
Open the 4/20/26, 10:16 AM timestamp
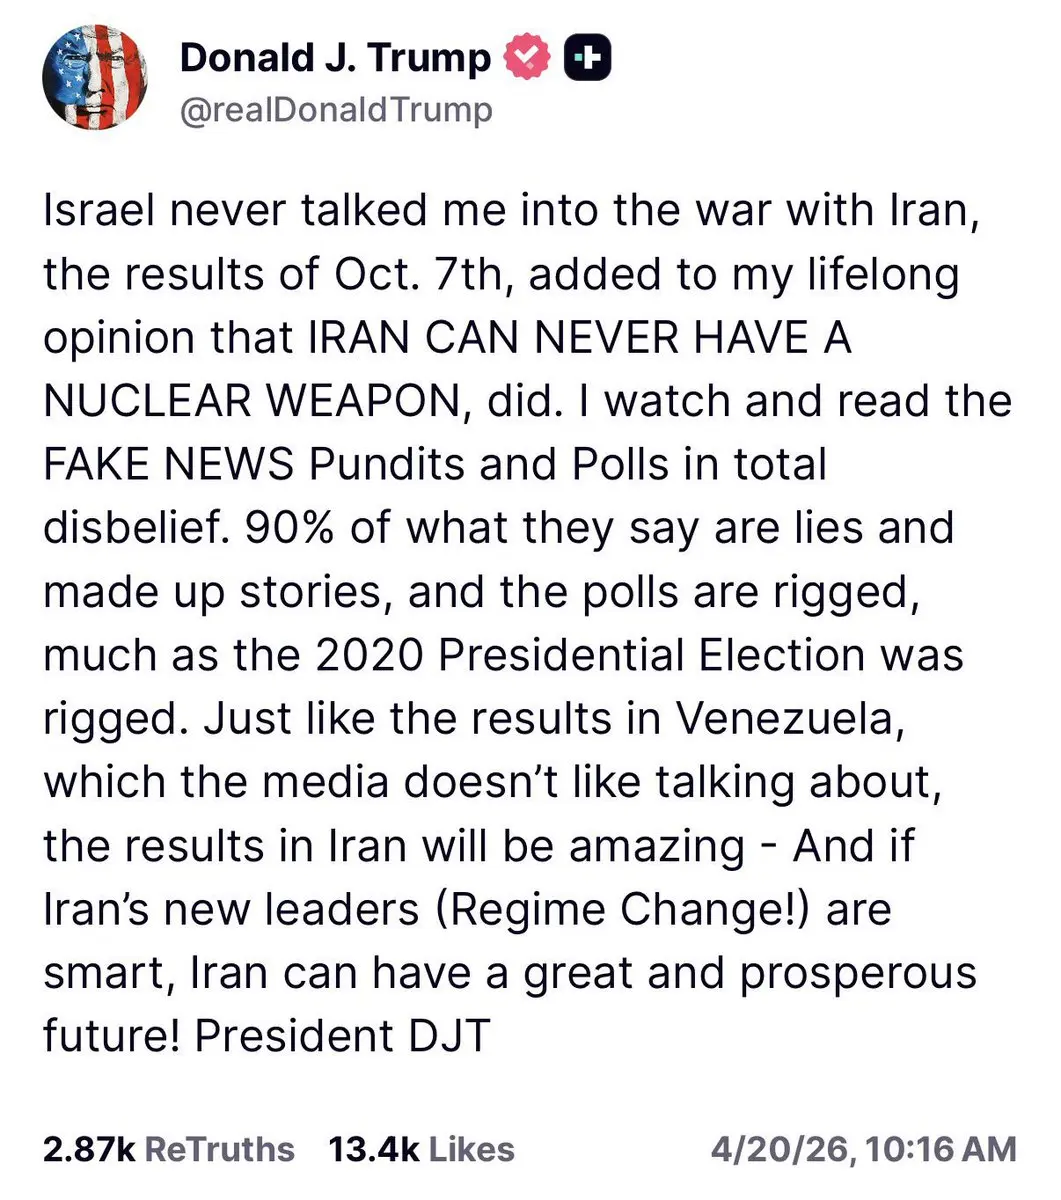(x=864, y=1149)
